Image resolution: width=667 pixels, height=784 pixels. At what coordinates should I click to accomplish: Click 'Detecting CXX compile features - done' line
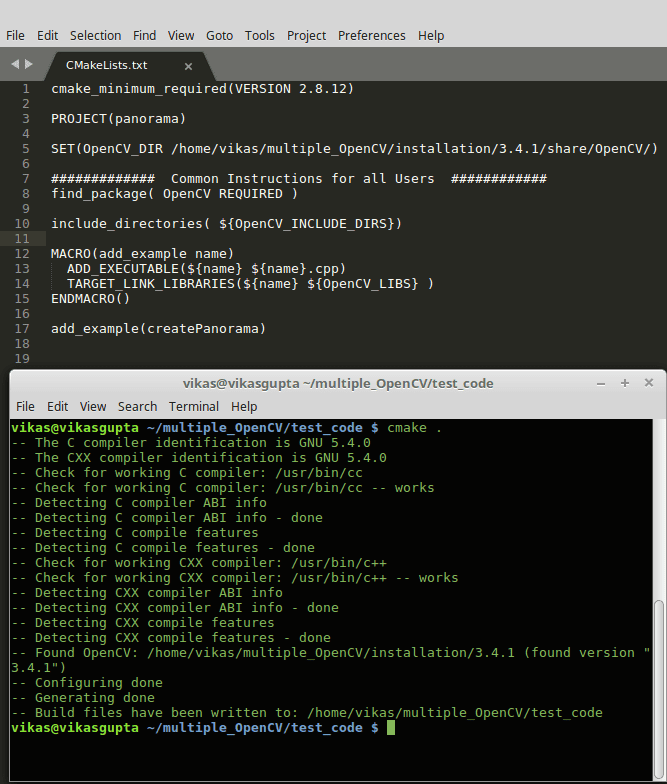[x=171, y=638]
